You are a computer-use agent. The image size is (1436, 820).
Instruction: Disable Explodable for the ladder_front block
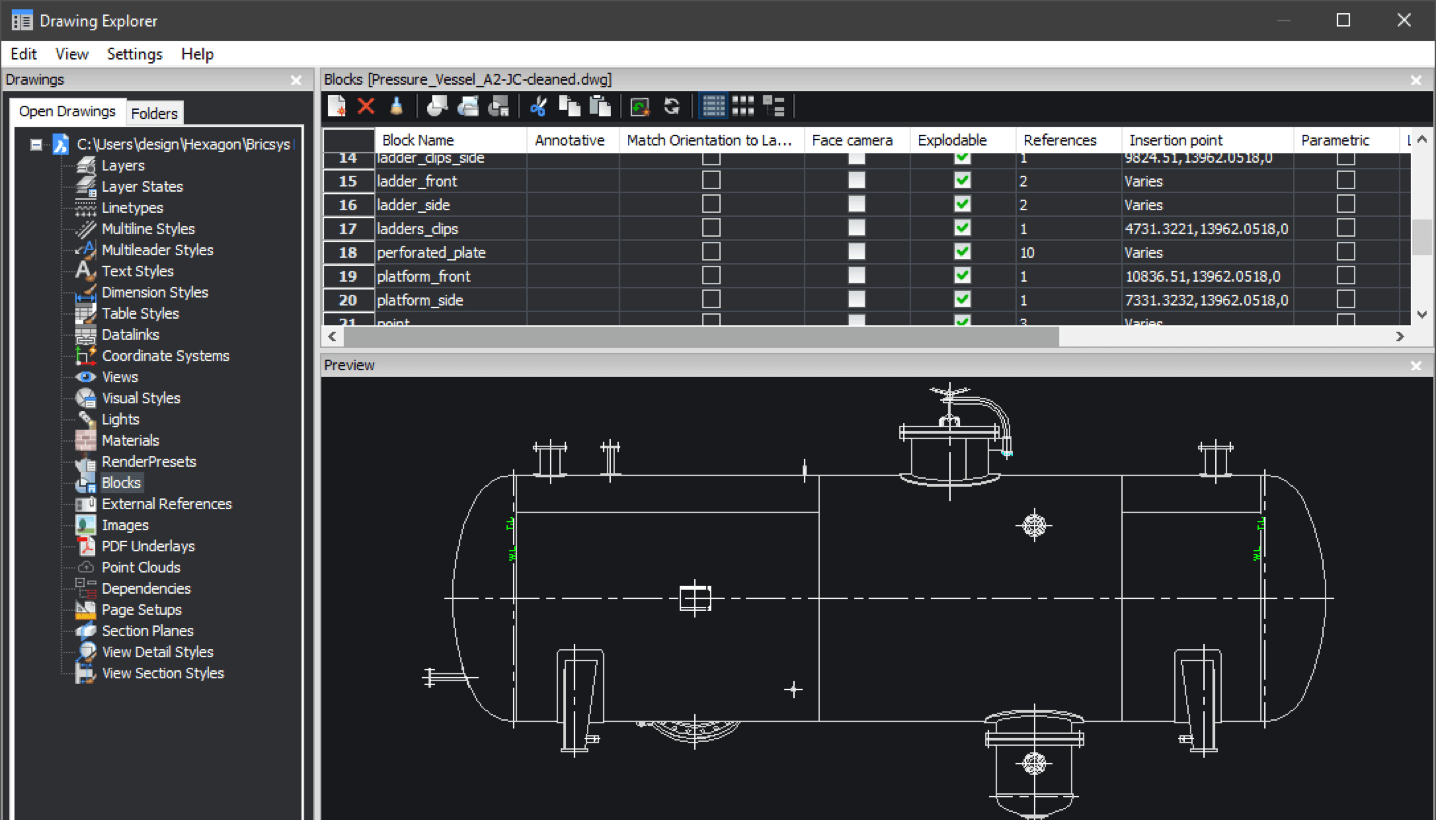click(x=961, y=181)
